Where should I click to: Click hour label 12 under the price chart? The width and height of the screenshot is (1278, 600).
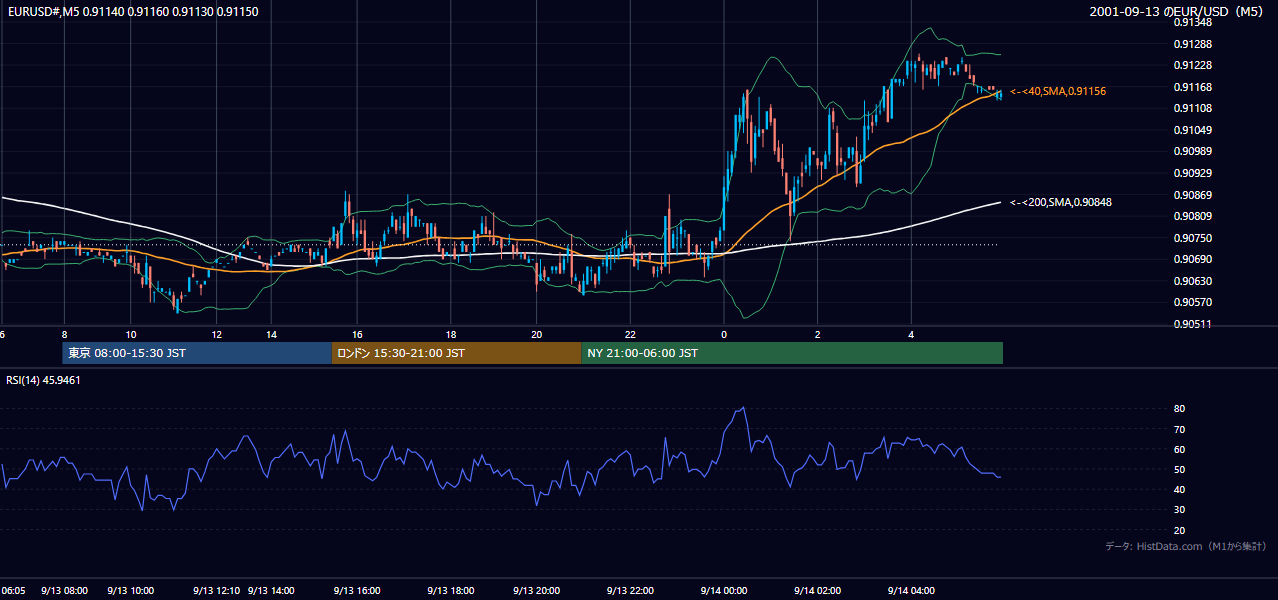point(216,334)
